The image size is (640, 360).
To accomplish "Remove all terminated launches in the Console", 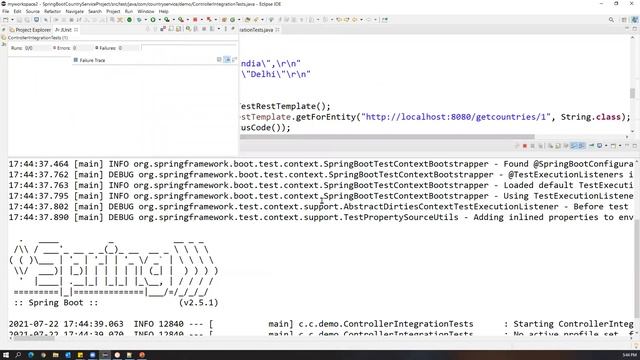I will (540, 146).
